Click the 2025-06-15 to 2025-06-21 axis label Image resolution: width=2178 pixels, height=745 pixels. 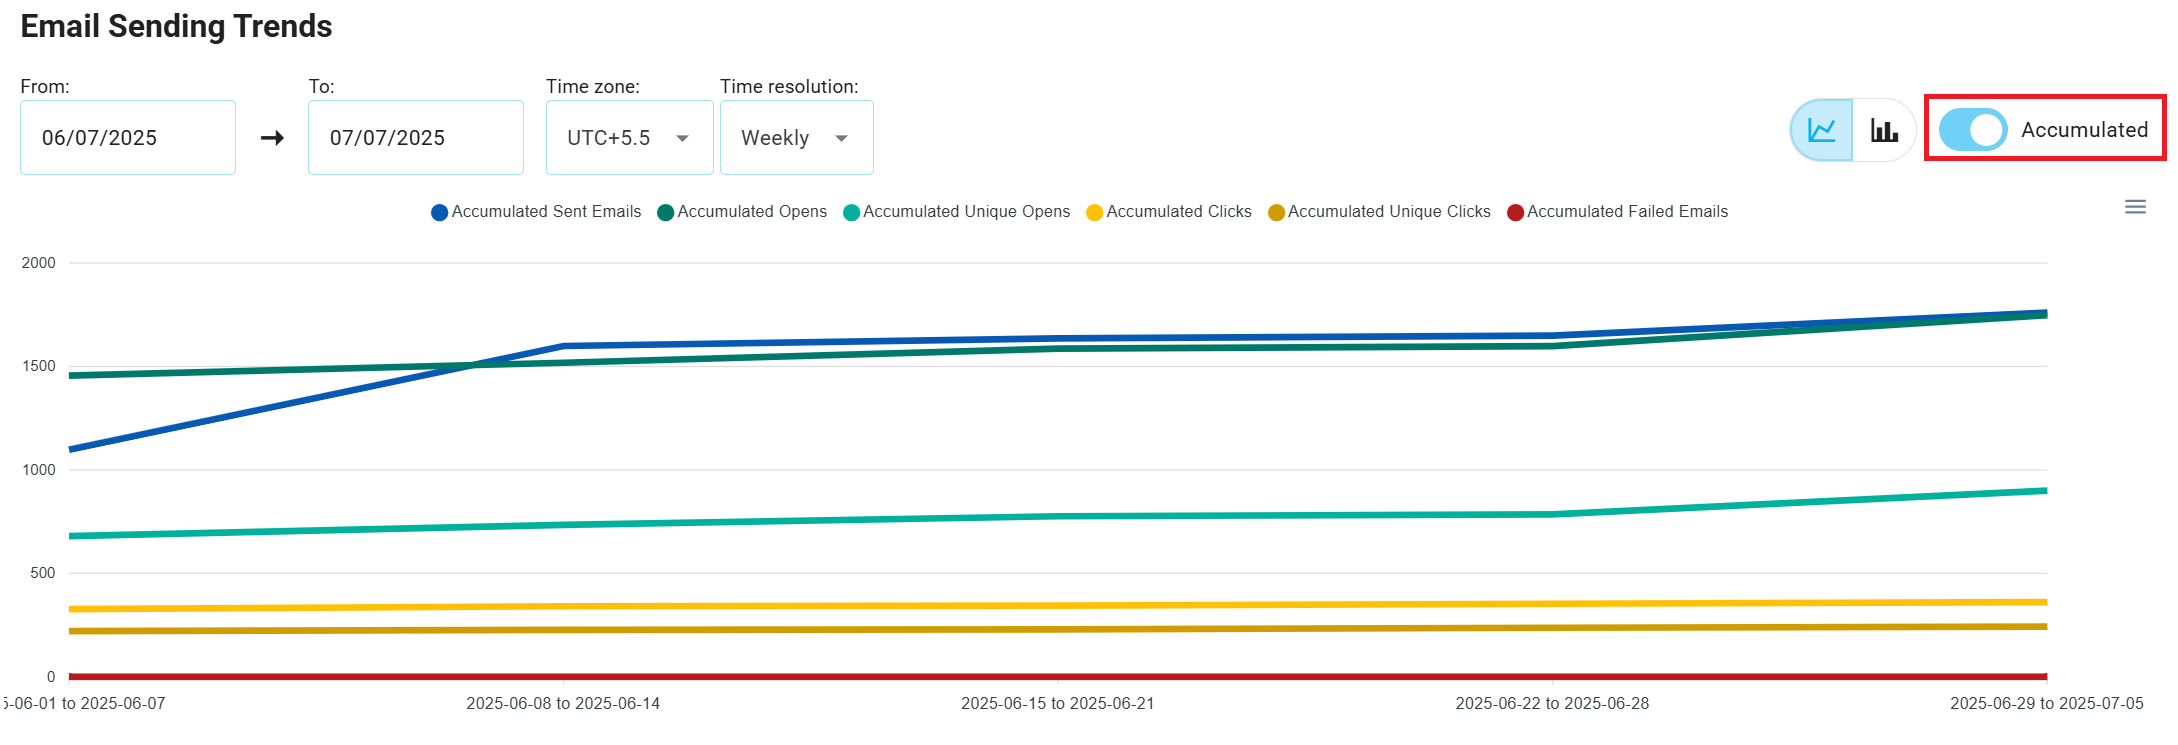[1057, 703]
